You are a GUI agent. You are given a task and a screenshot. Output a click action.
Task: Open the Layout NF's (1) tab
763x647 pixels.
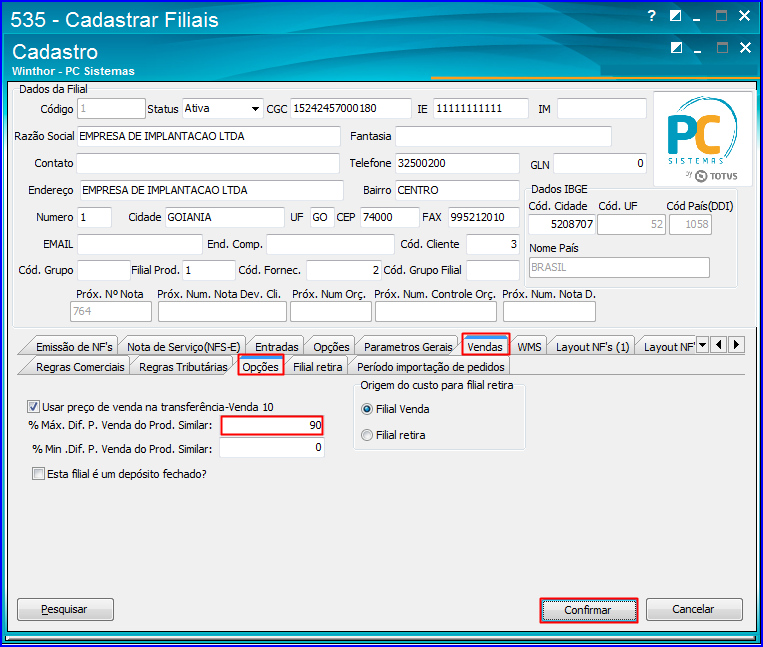click(x=592, y=347)
